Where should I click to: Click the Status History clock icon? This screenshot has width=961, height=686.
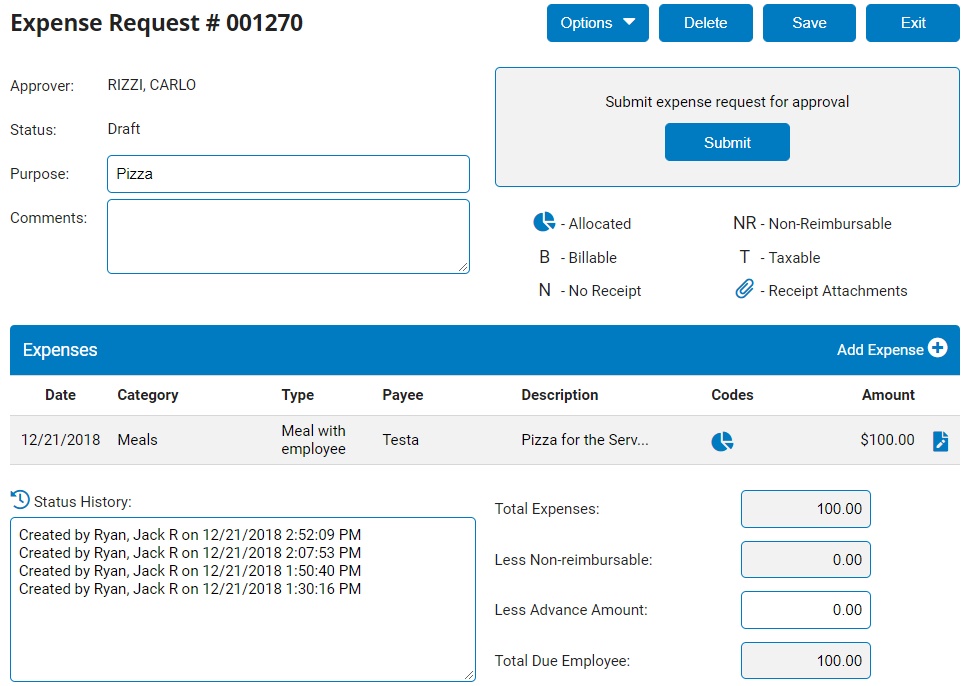20,499
